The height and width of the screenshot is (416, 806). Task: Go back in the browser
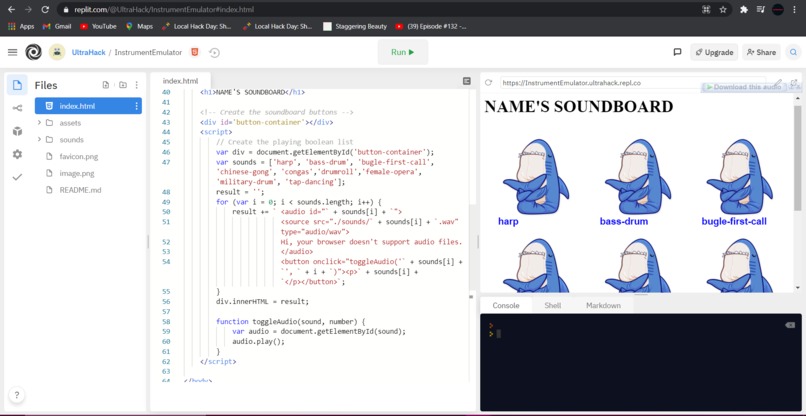[x=11, y=9]
